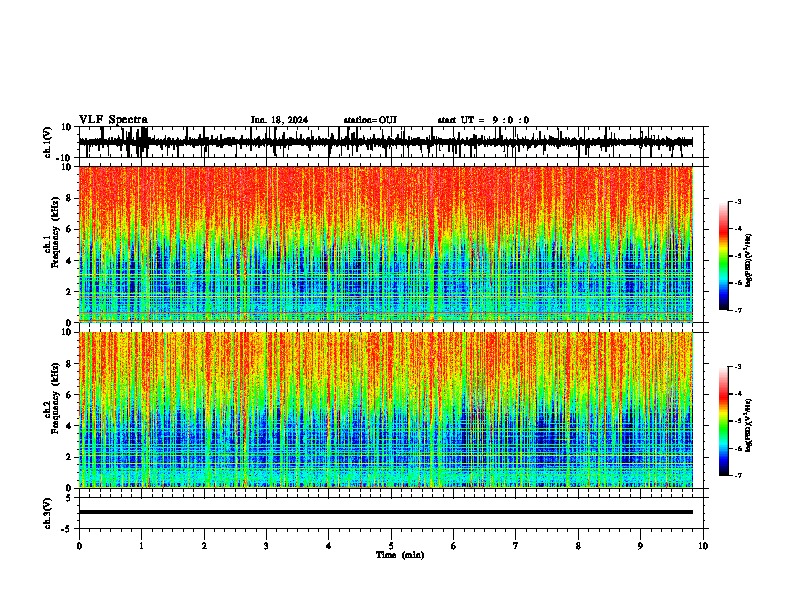The image size is (792, 612).
Task: Click time axis tick label "5"
Action: click(x=391, y=546)
